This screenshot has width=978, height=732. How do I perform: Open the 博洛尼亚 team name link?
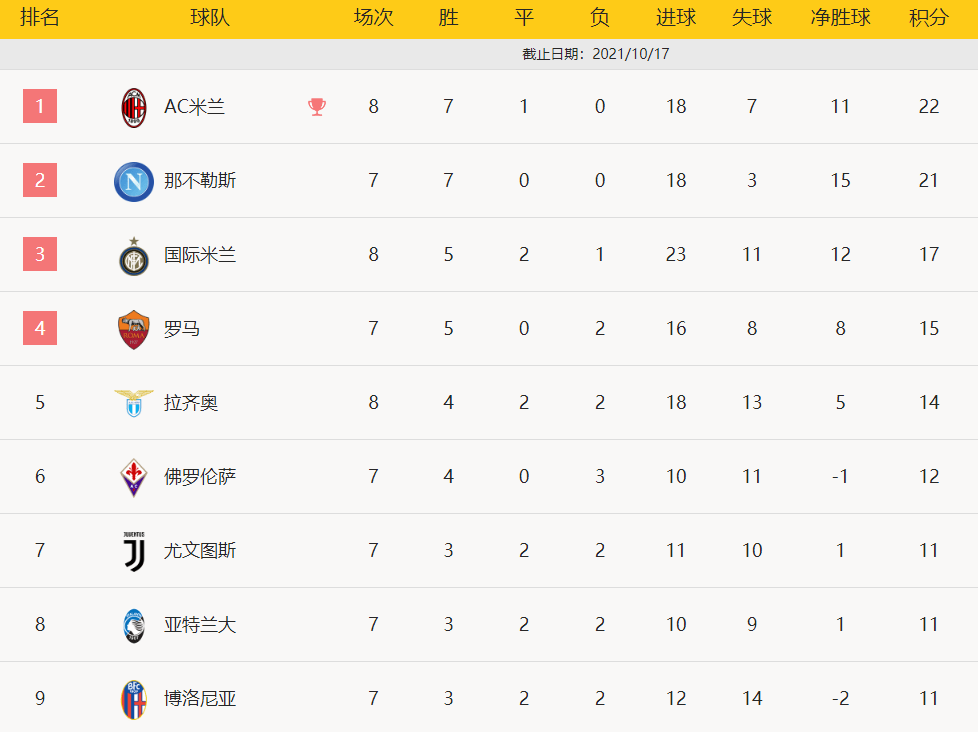pyautogui.click(x=200, y=698)
